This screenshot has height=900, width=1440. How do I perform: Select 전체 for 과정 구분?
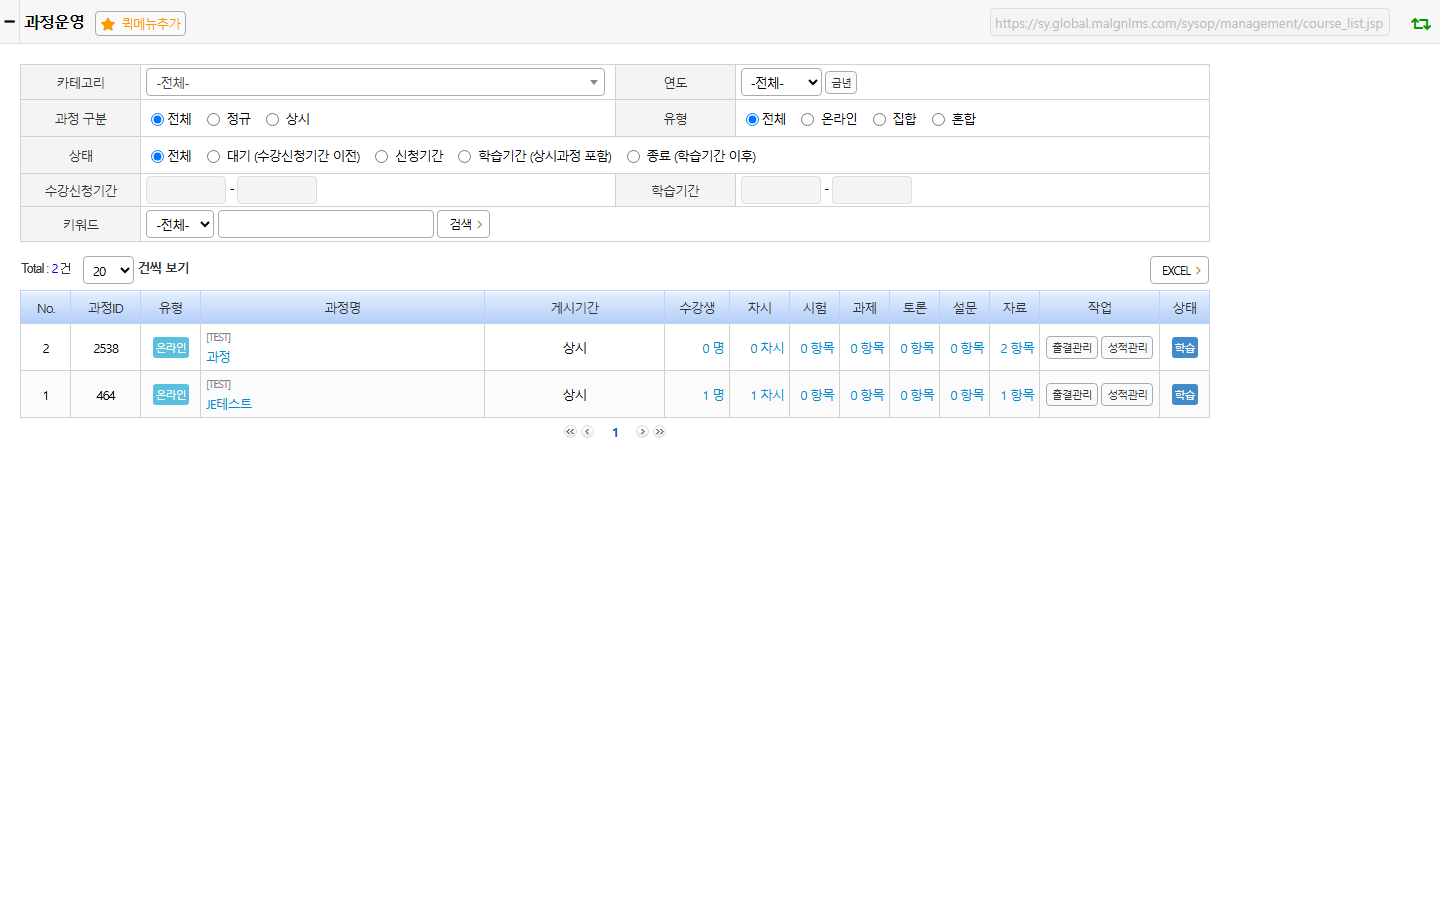[x=157, y=119]
